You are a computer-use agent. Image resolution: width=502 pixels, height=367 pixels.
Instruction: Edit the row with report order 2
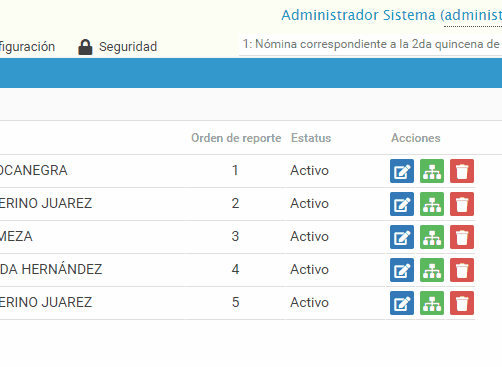(402, 204)
